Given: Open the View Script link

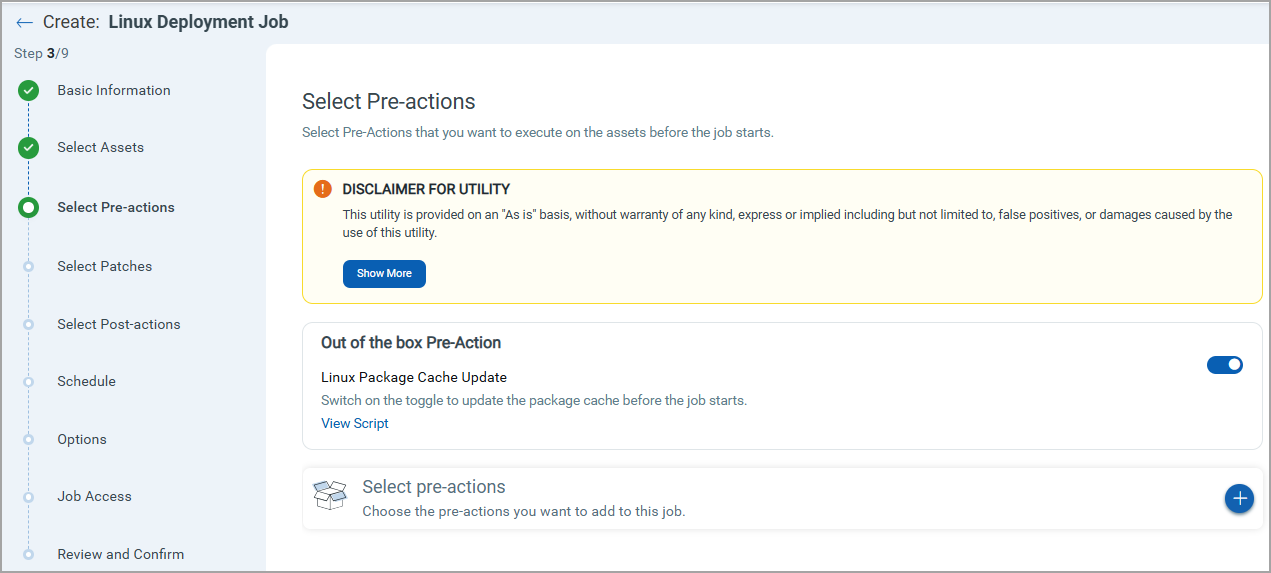Looking at the screenshot, I should pyautogui.click(x=355, y=424).
